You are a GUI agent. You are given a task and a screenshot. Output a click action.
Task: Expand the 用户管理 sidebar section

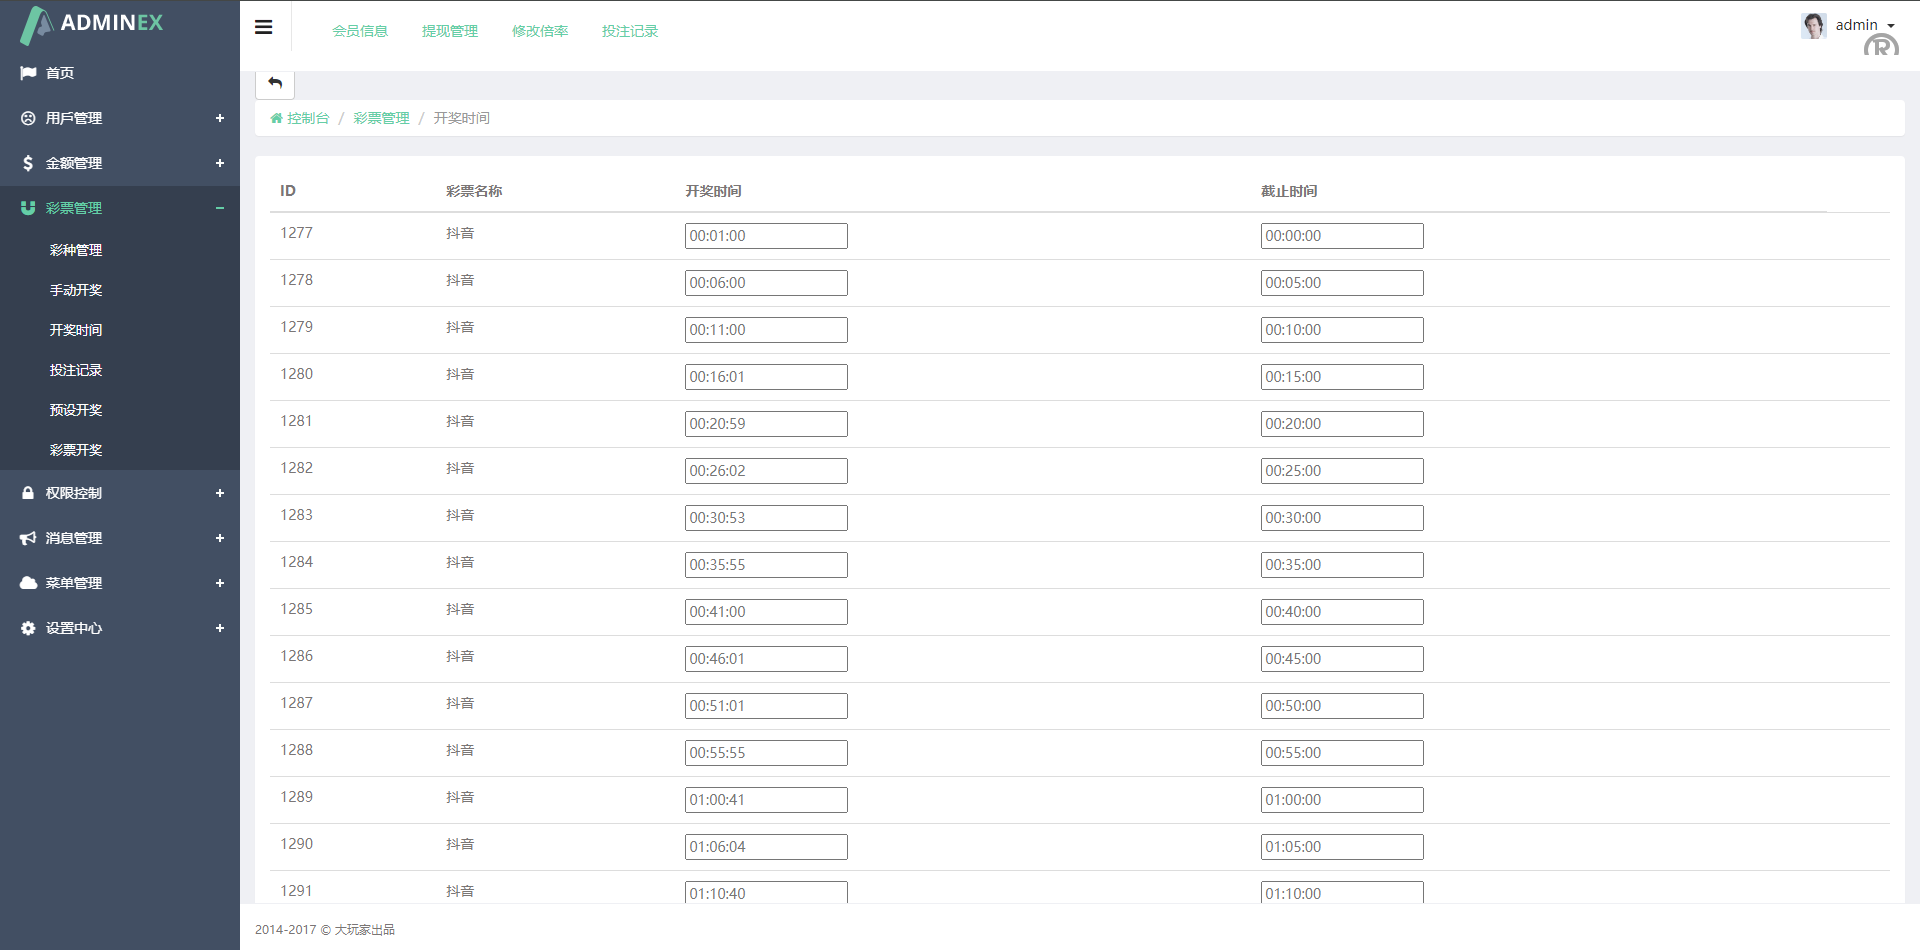(x=219, y=118)
